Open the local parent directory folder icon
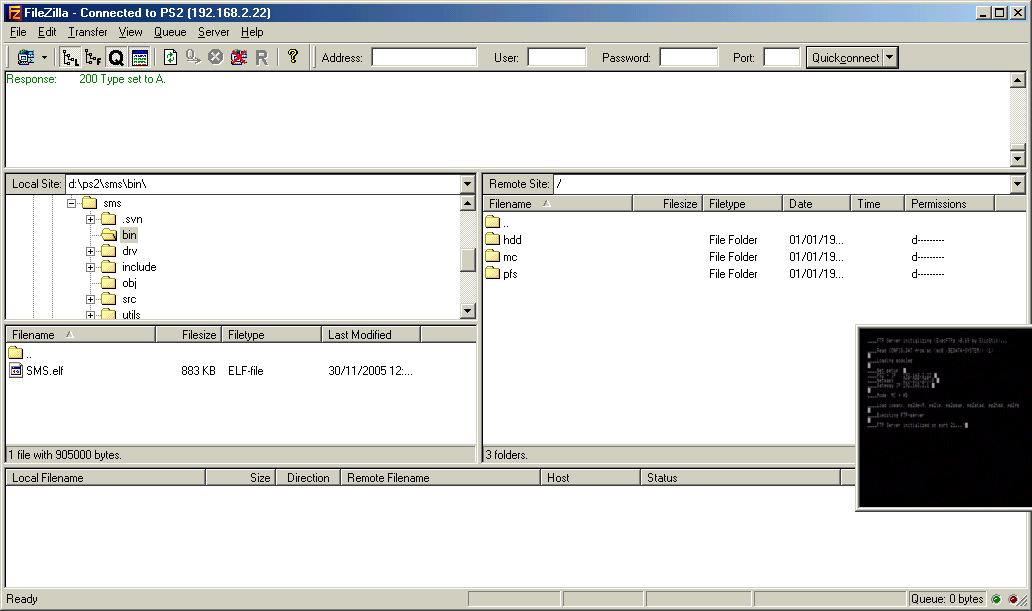The width and height of the screenshot is (1032, 611). point(16,354)
